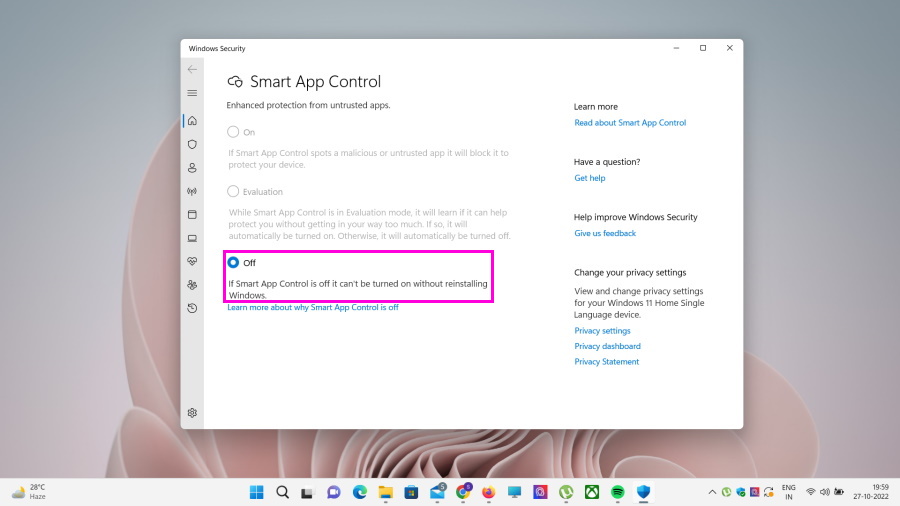Image resolution: width=900 pixels, height=506 pixels.
Task: Open the Privacy dashboard link
Action: (x=607, y=346)
